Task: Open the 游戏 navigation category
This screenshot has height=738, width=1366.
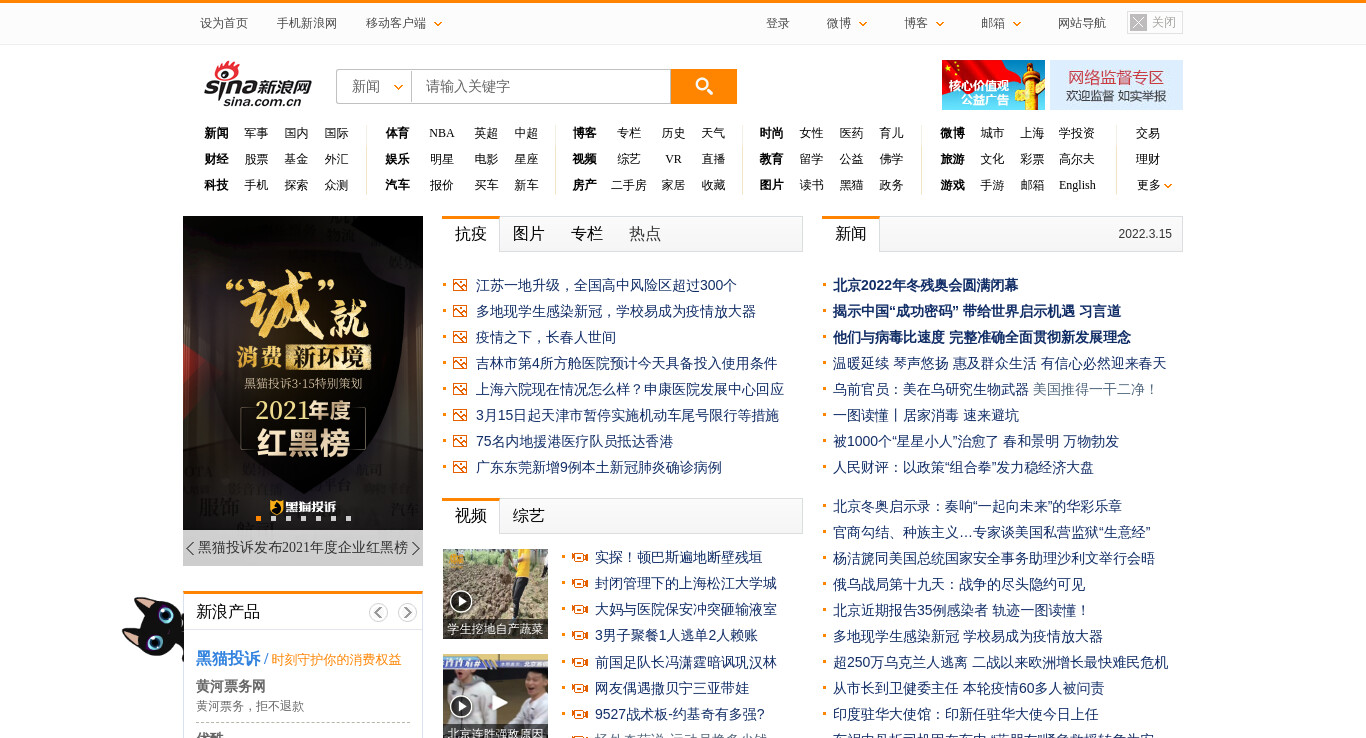Action: tap(952, 185)
